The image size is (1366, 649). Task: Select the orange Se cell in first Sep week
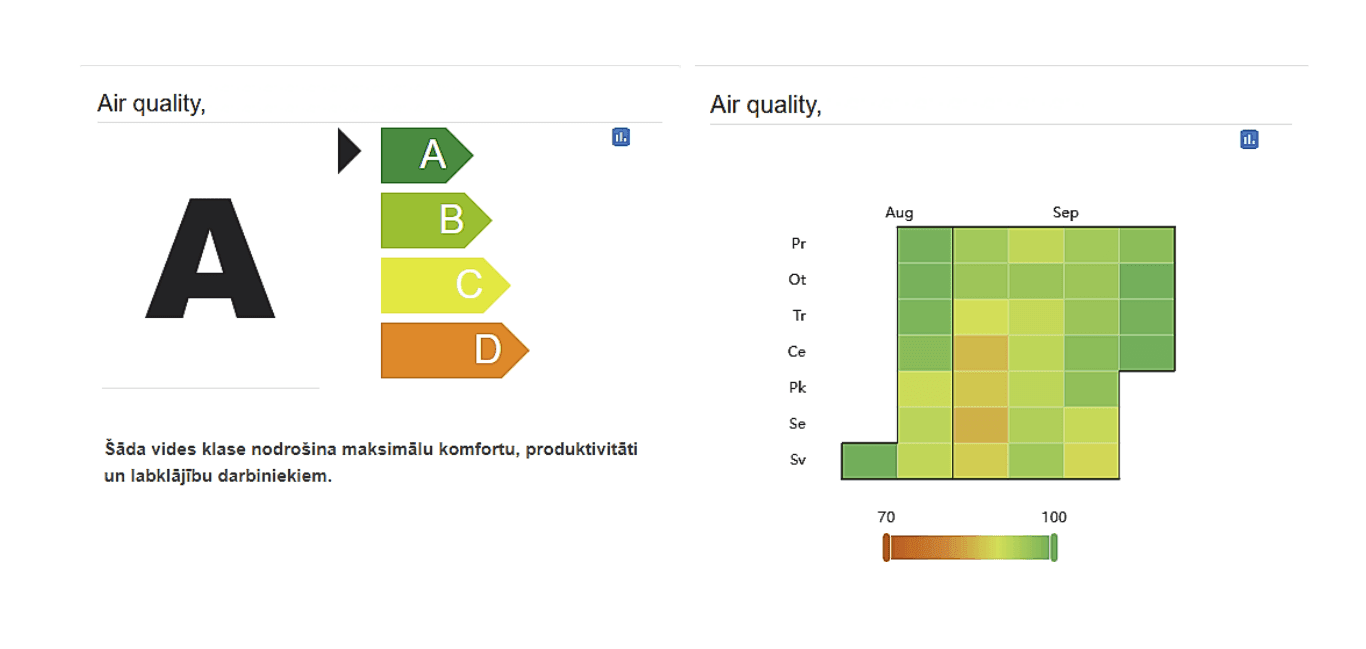[x=980, y=425]
